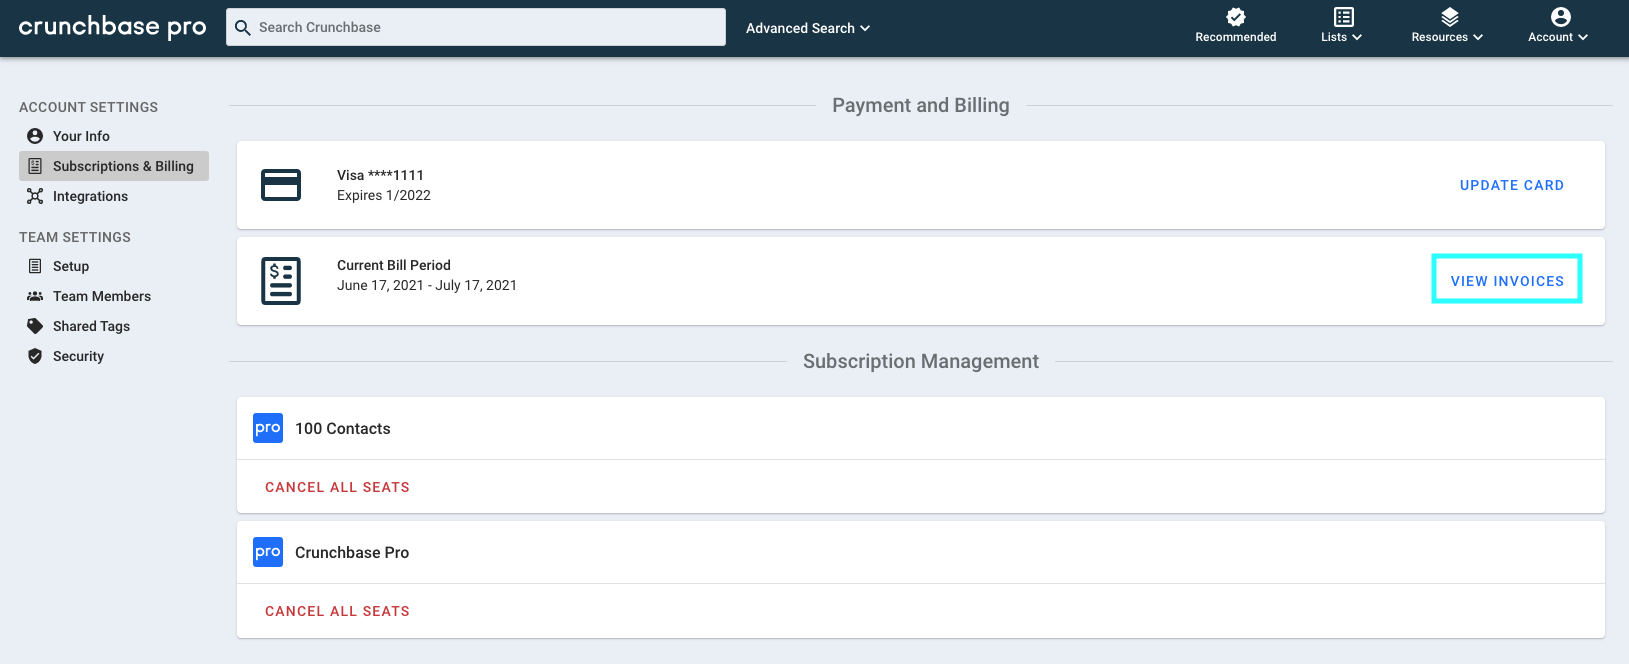The width and height of the screenshot is (1629, 664).
Task: Open the Recommended badge icon
Action: click(1236, 16)
